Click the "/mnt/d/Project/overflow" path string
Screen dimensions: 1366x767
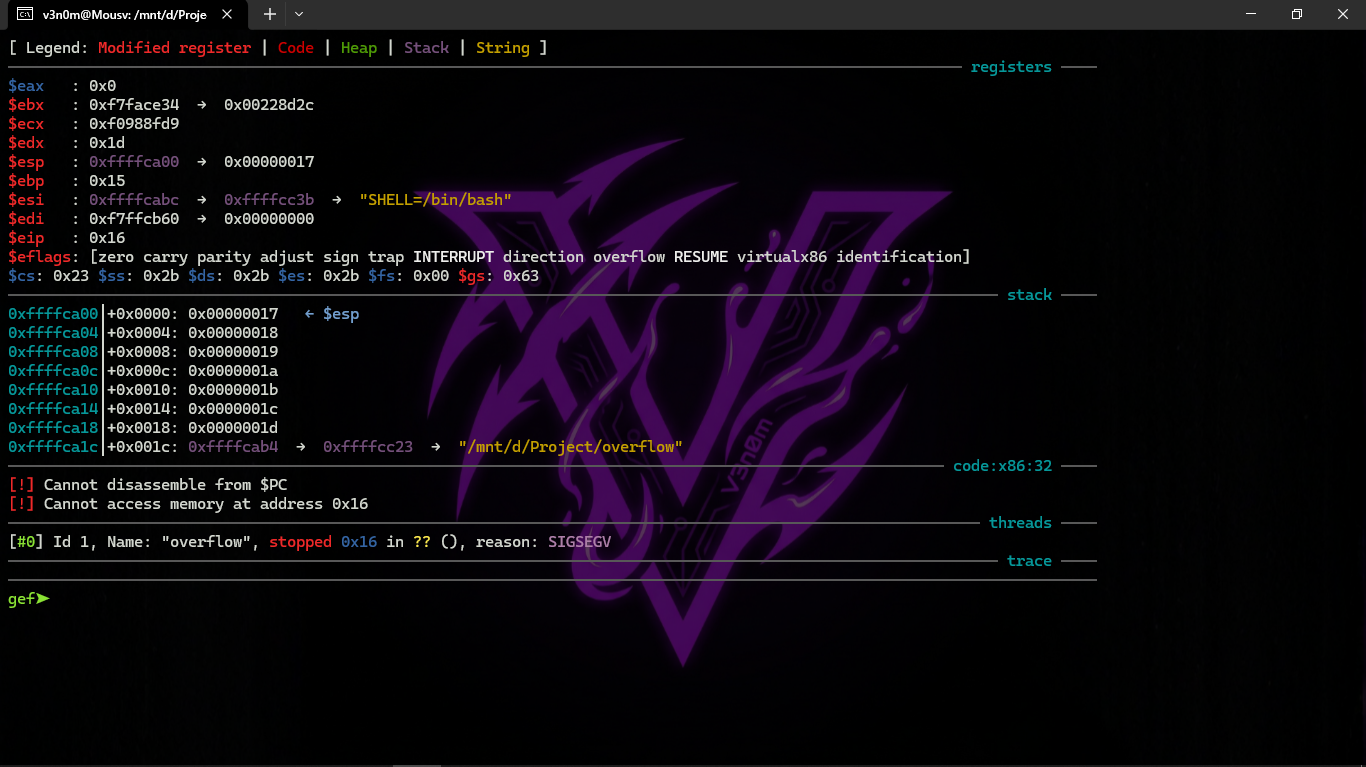[570, 447]
